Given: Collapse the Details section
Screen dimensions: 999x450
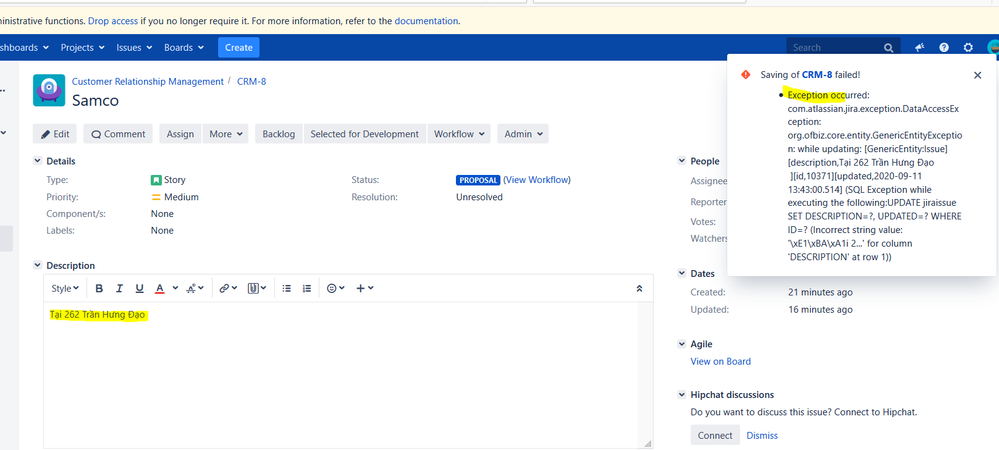Looking at the screenshot, I should point(37,161).
